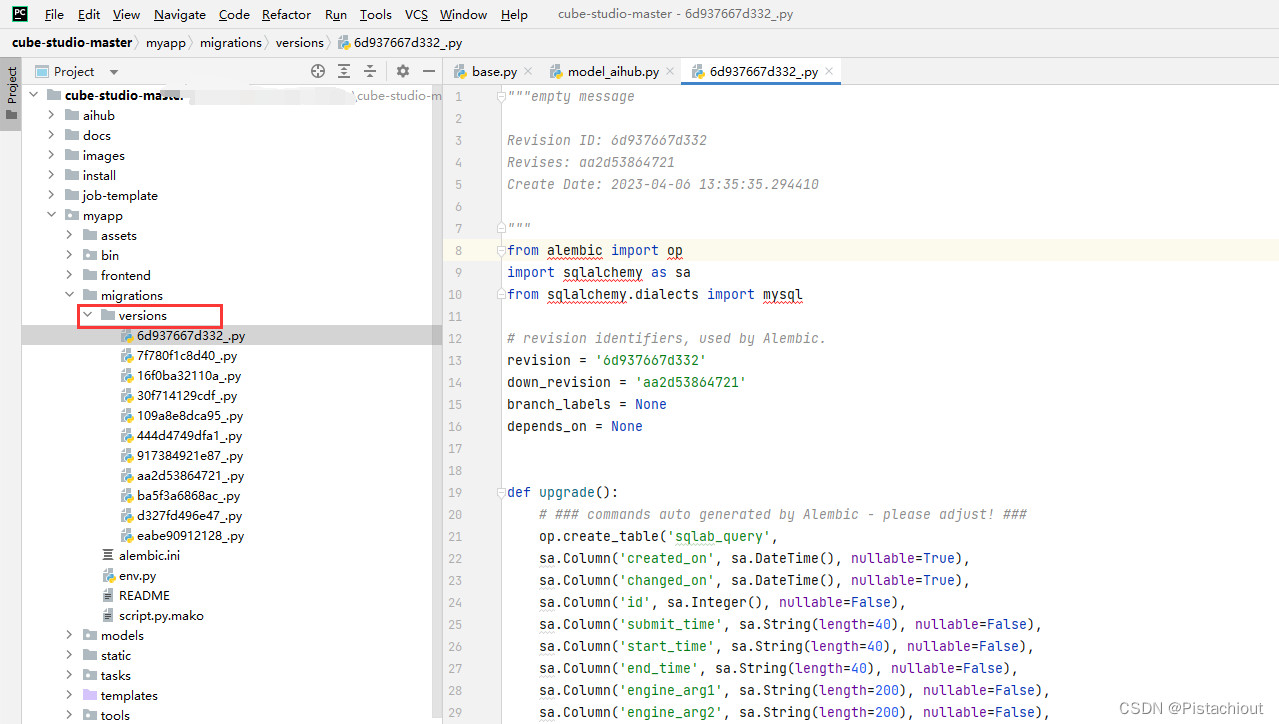The width and height of the screenshot is (1279, 724).
Task: Expand the frontend folder
Action: pos(69,275)
